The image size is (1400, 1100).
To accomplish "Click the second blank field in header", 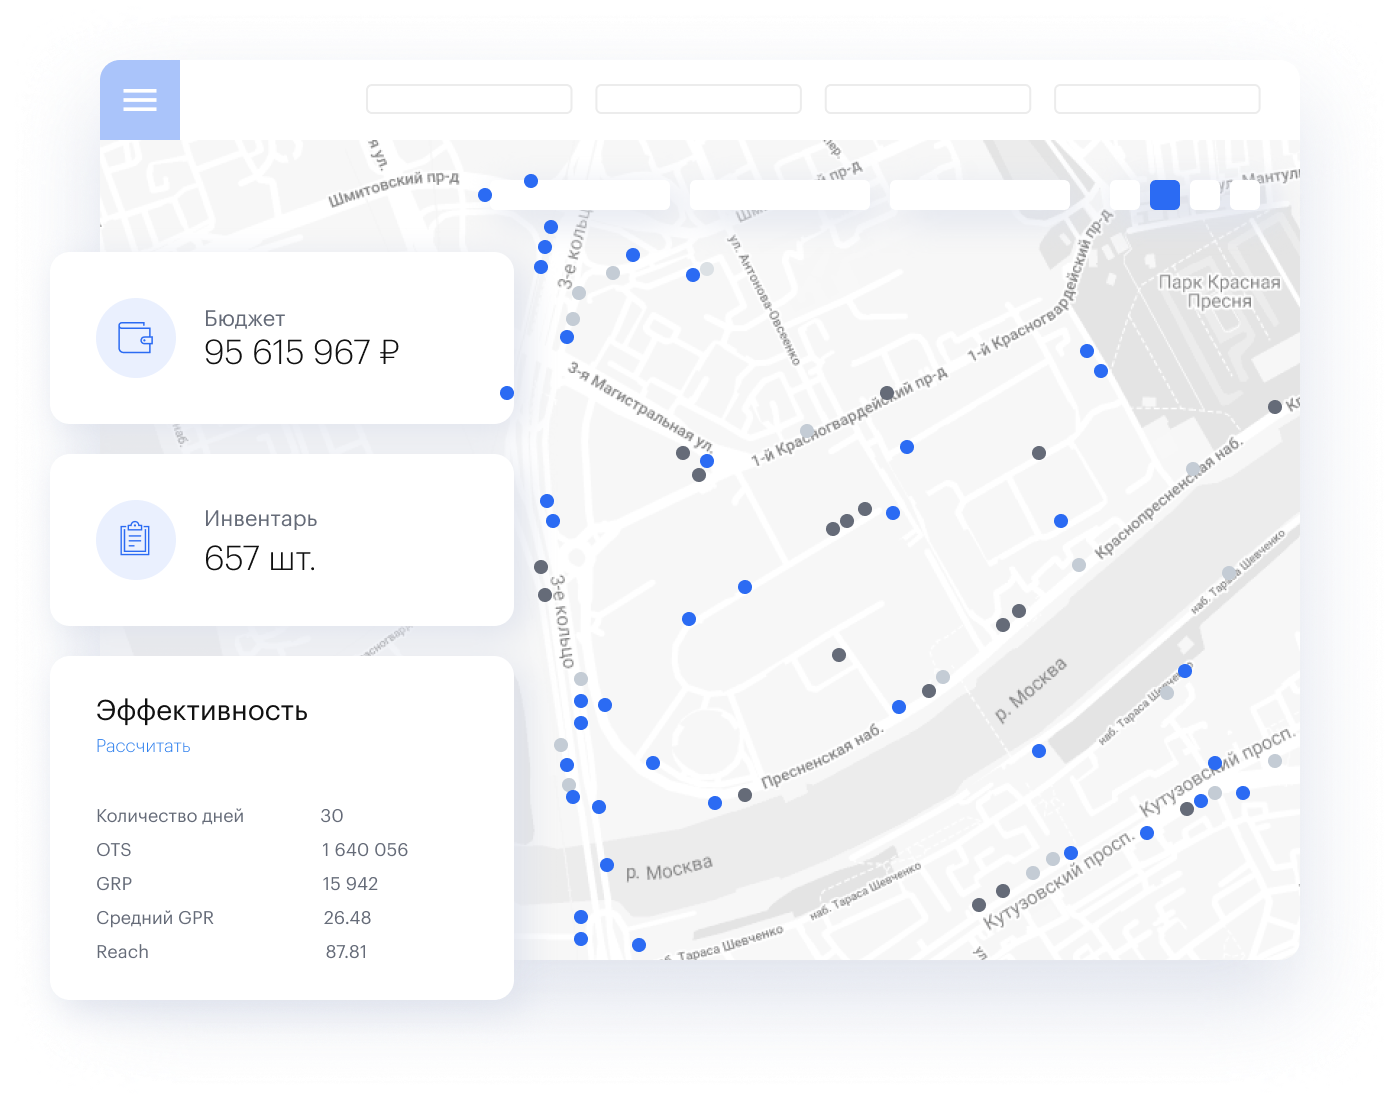I will click(698, 99).
